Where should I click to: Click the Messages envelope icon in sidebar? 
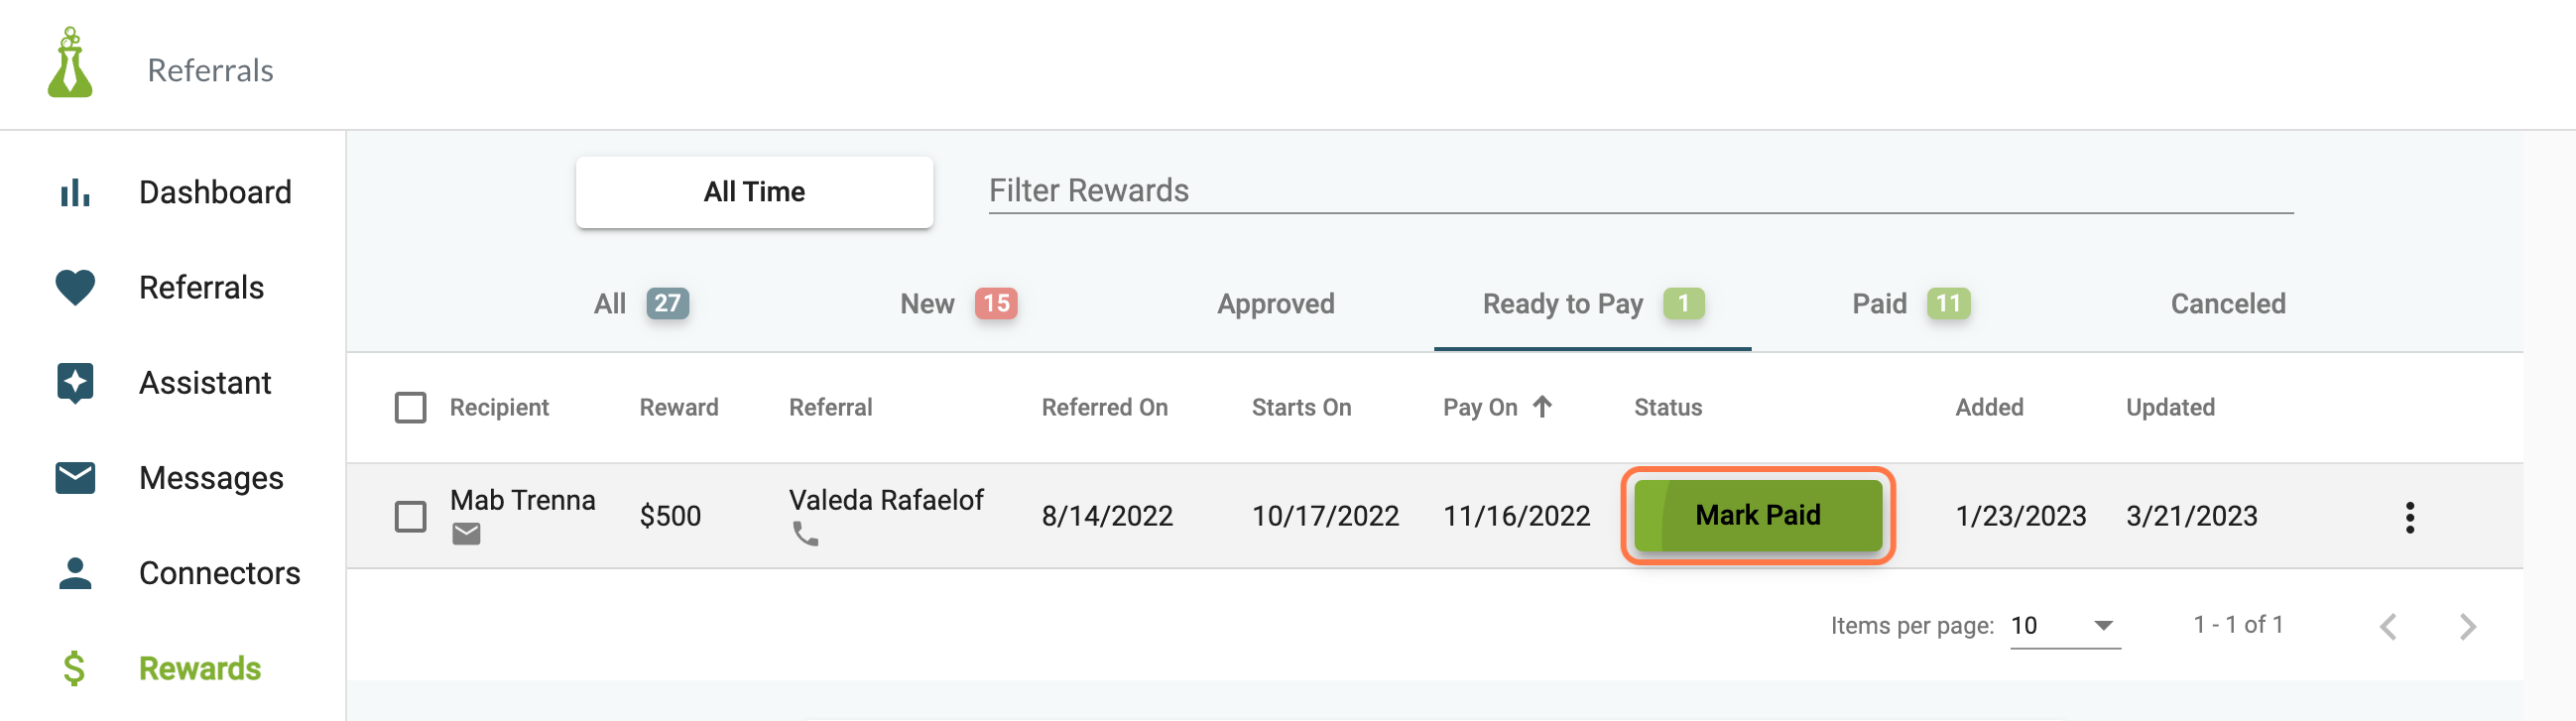(x=75, y=478)
